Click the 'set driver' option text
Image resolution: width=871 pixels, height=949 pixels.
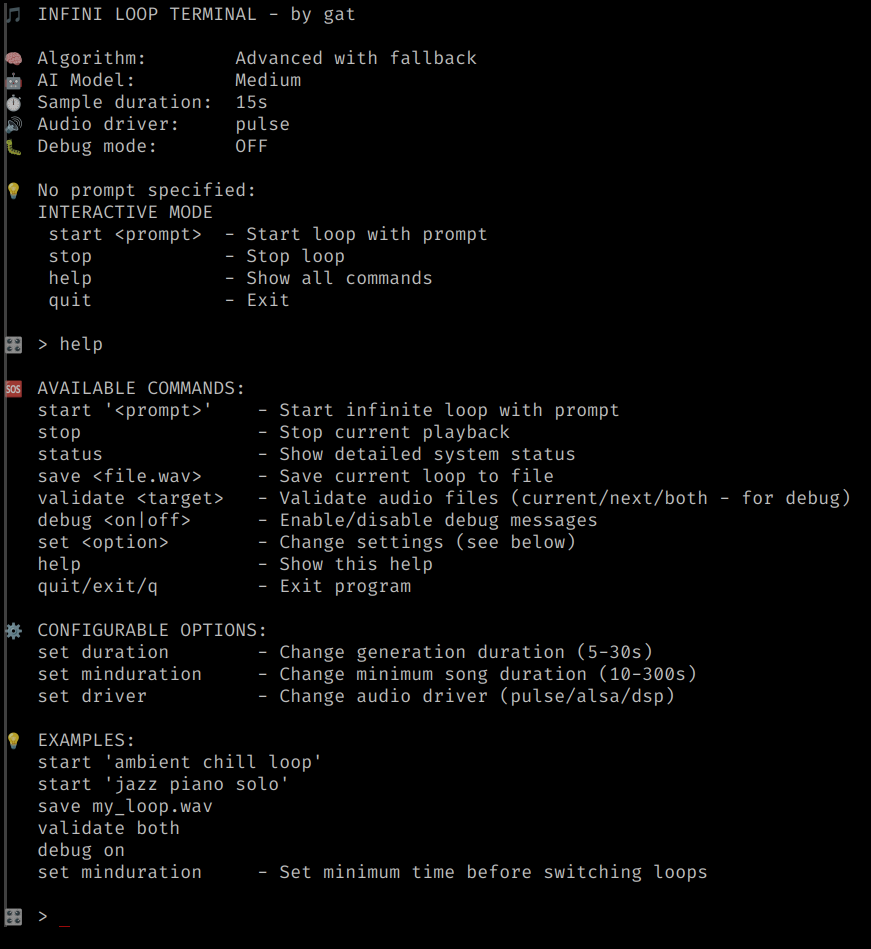coord(92,696)
